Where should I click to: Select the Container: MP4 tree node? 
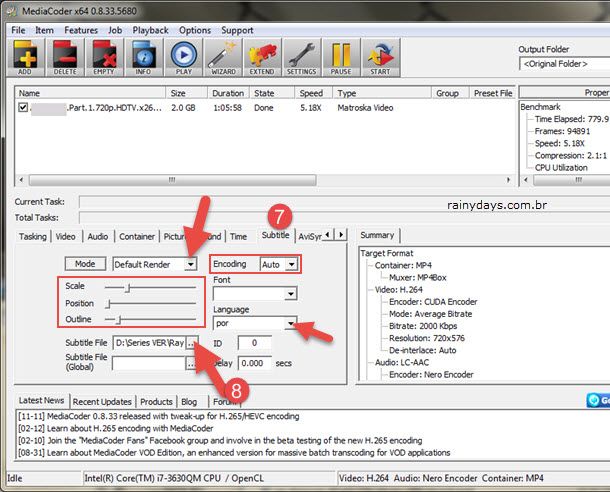coord(403,265)
